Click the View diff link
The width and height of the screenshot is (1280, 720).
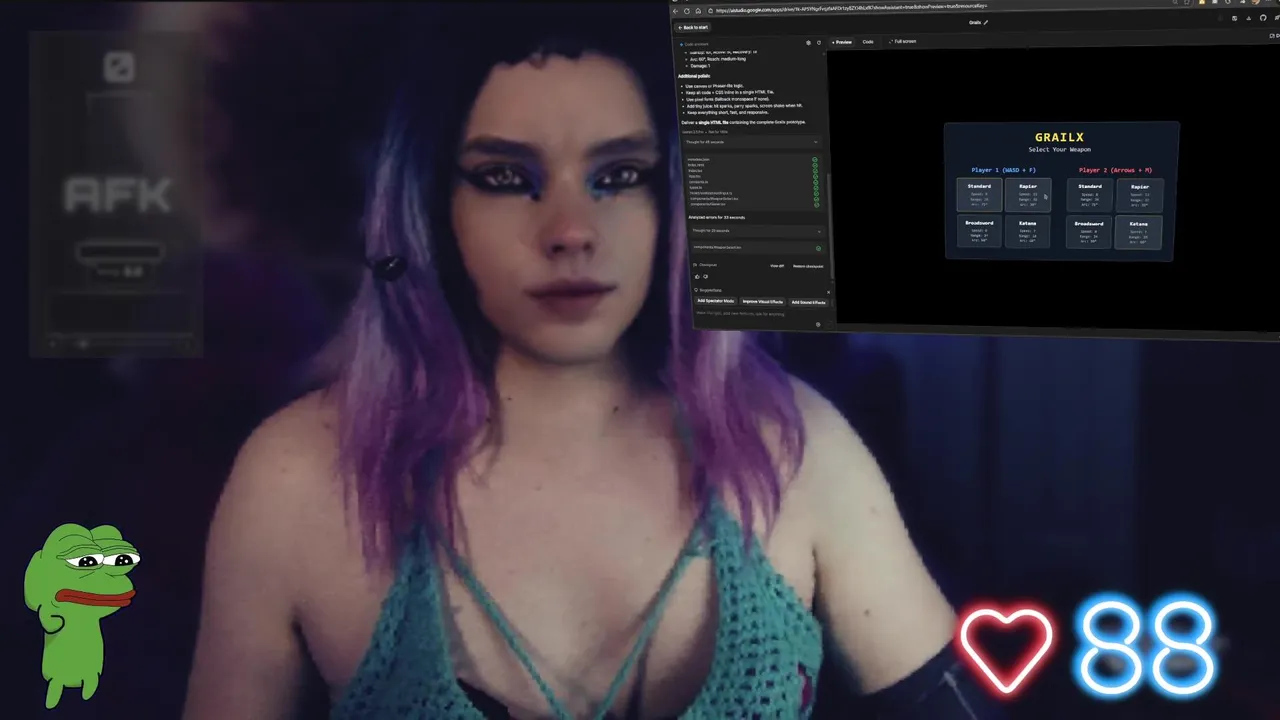coord(777,266)
